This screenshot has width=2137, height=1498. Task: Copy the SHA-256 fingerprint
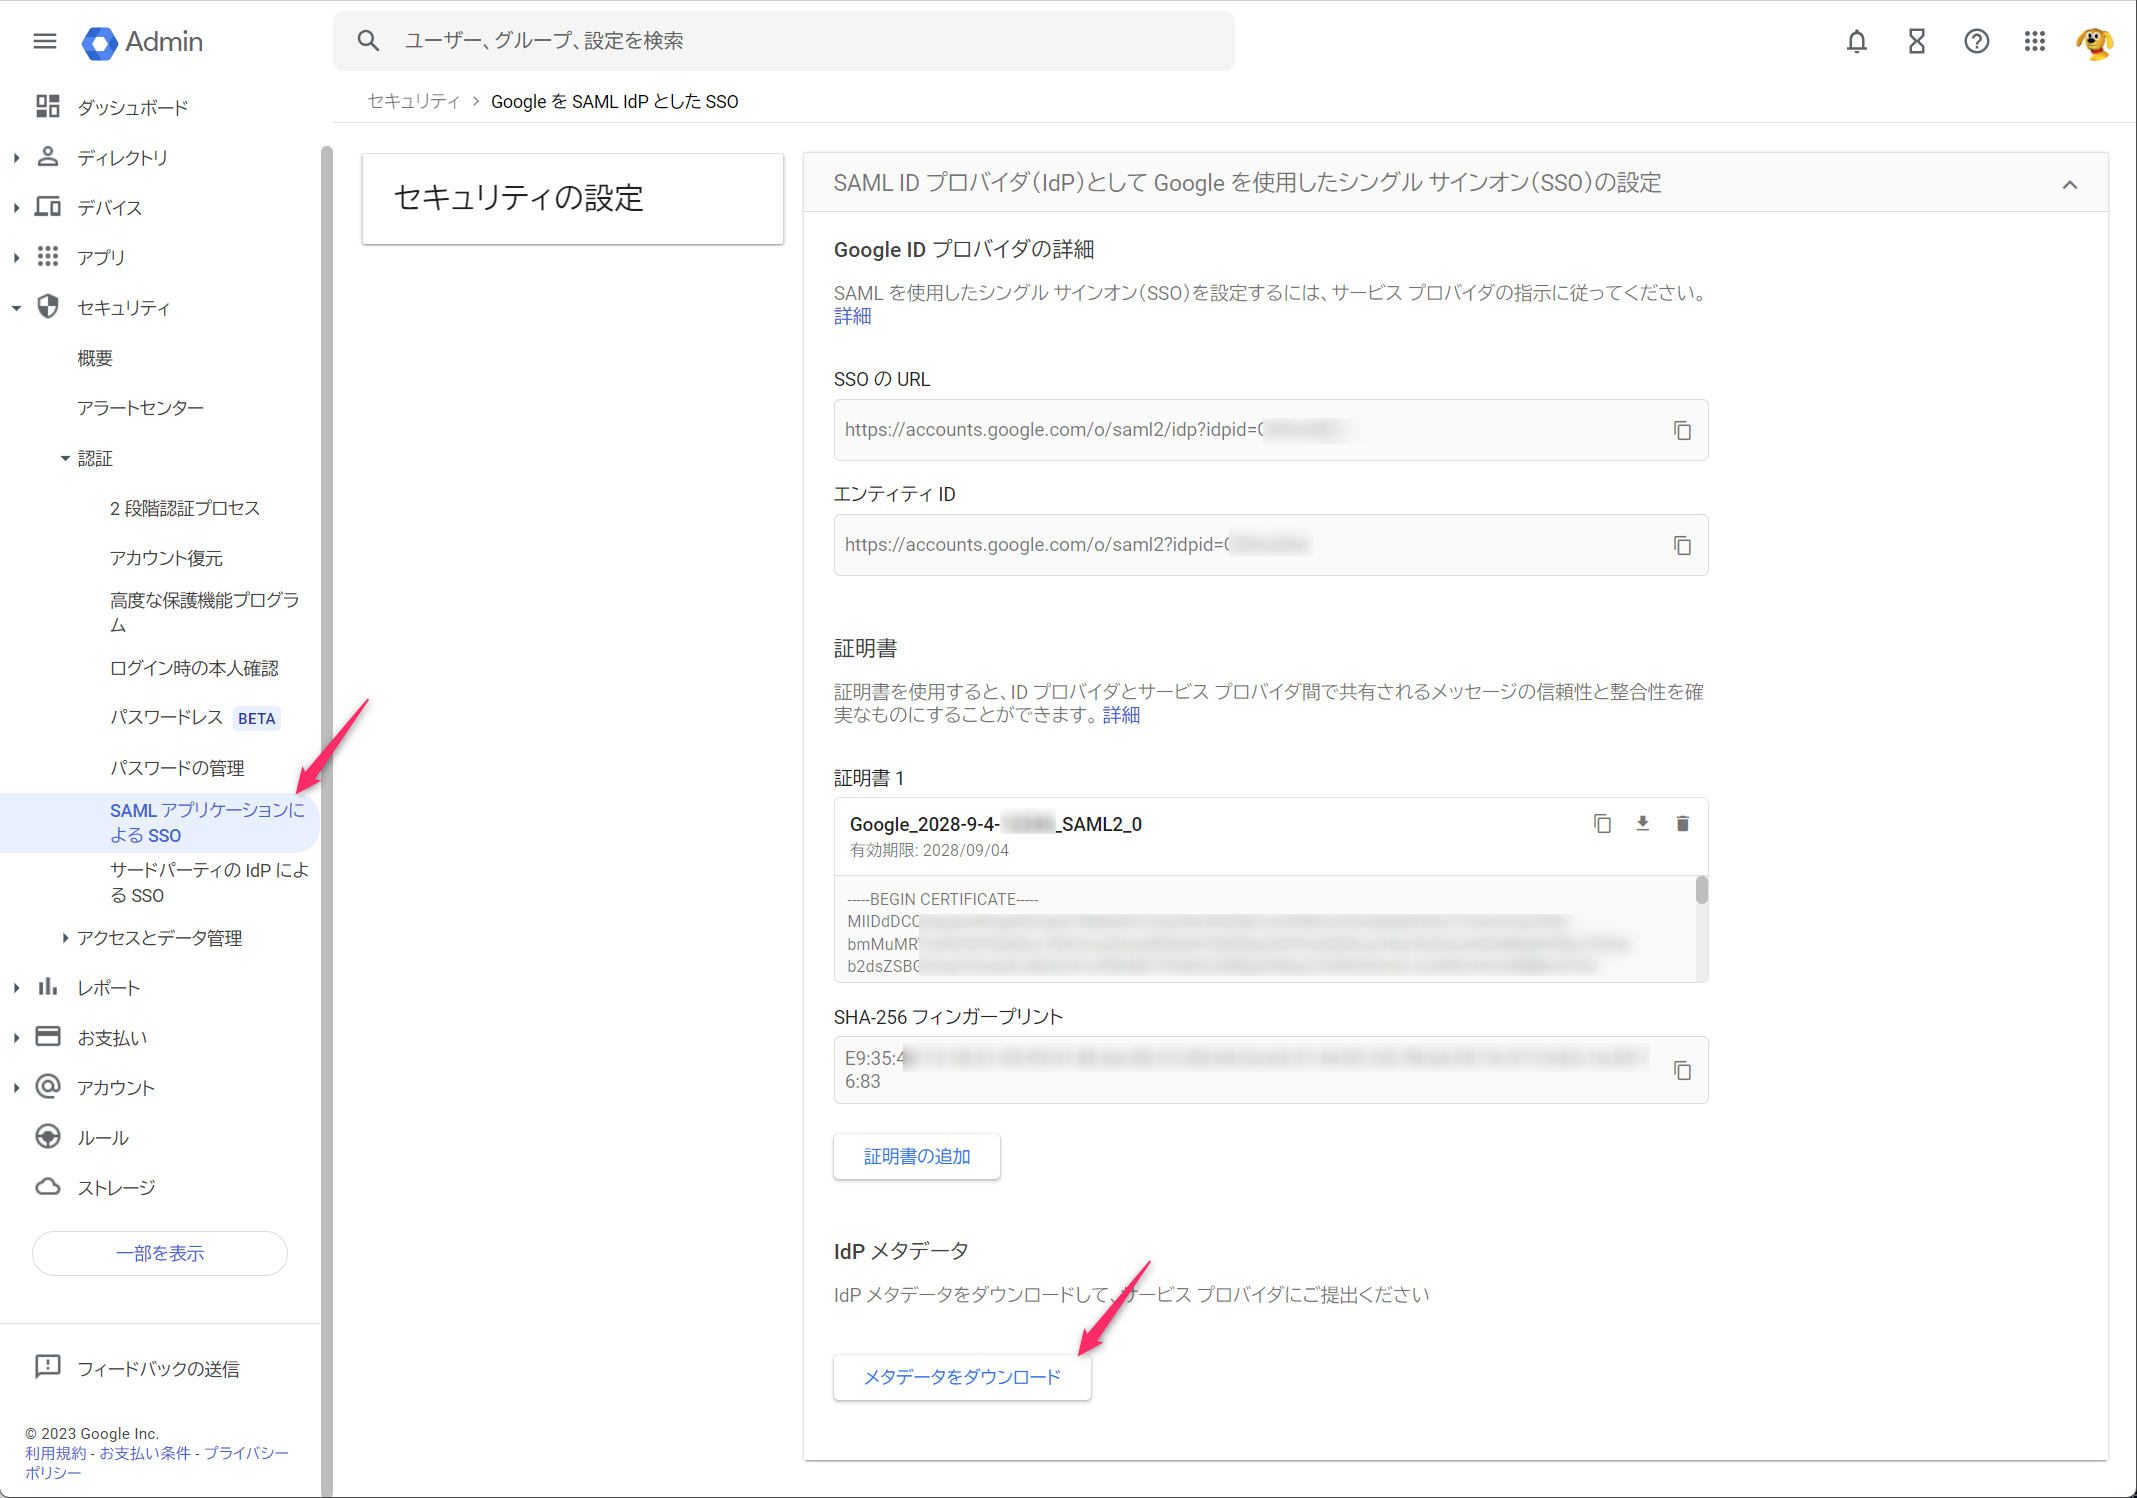1682,1070
